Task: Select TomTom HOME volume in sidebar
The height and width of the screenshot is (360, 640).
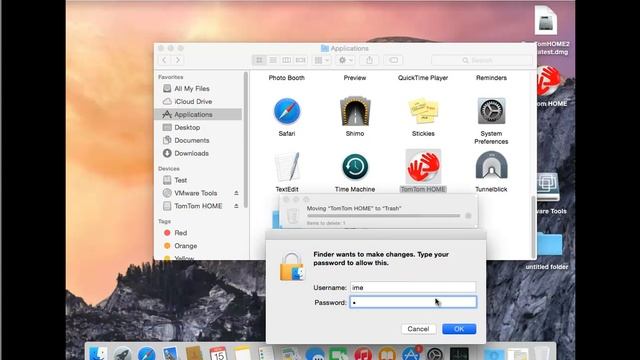Action: pos(198,206)
